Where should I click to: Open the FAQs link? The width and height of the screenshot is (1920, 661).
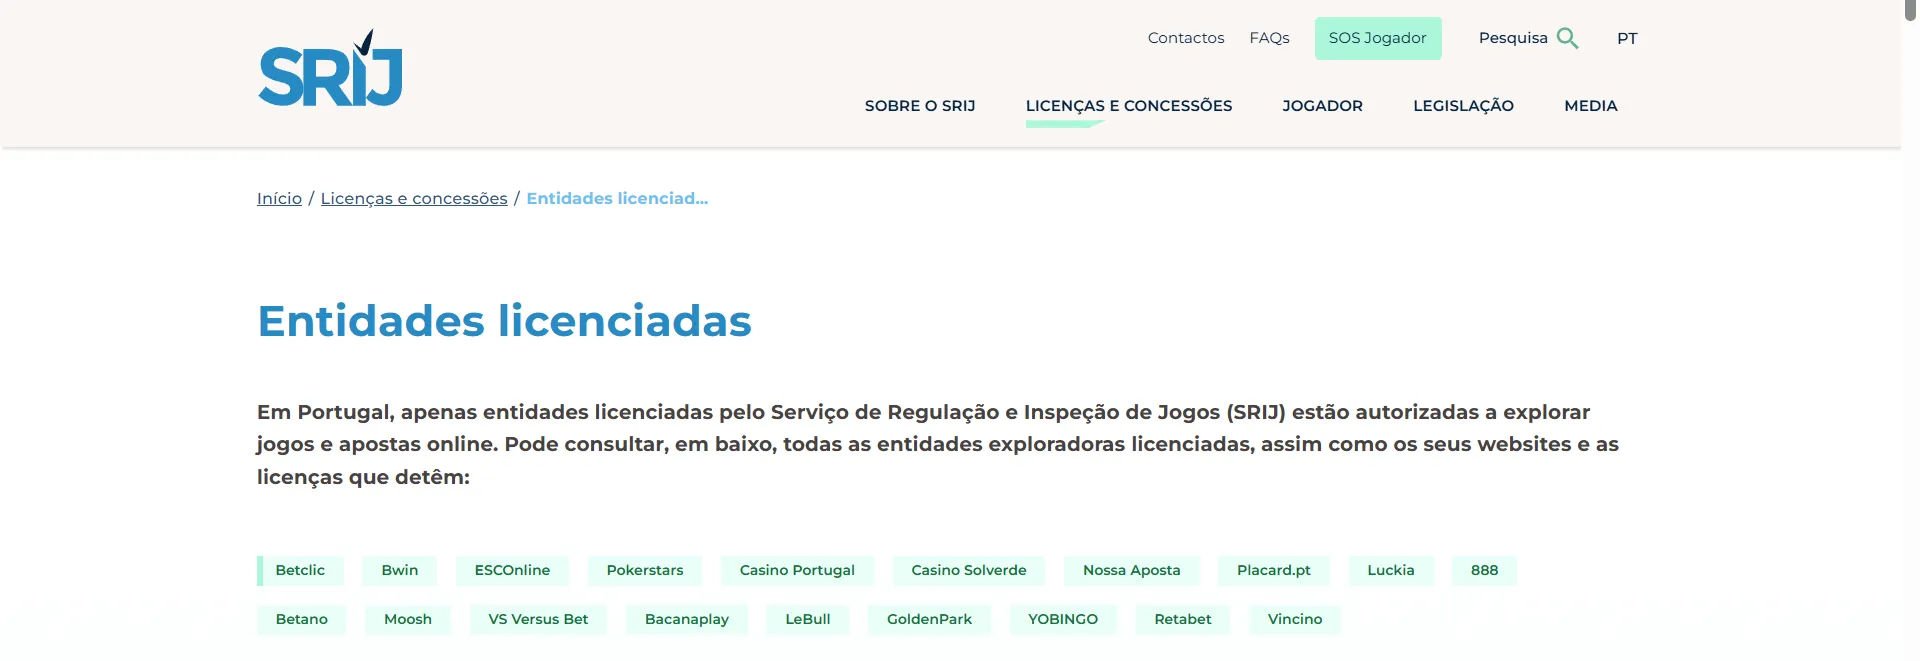(x=1269, y=38)
